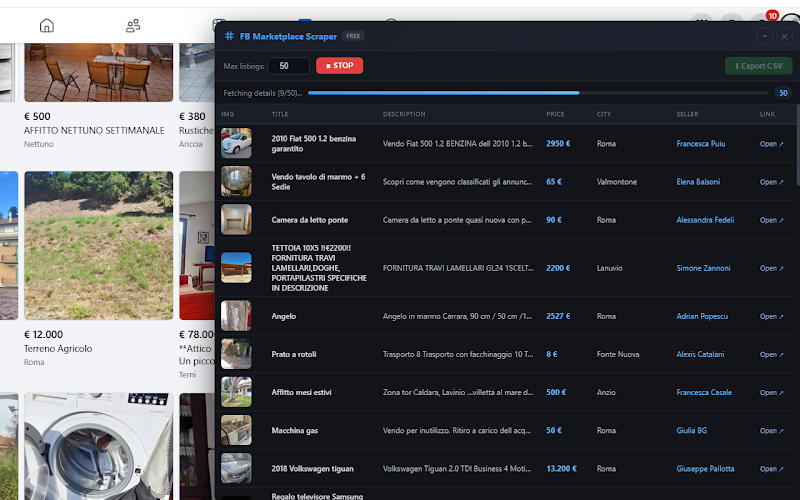Click the fetching details progress bar
Screen dimensions: 800x500
click(538, 93)
